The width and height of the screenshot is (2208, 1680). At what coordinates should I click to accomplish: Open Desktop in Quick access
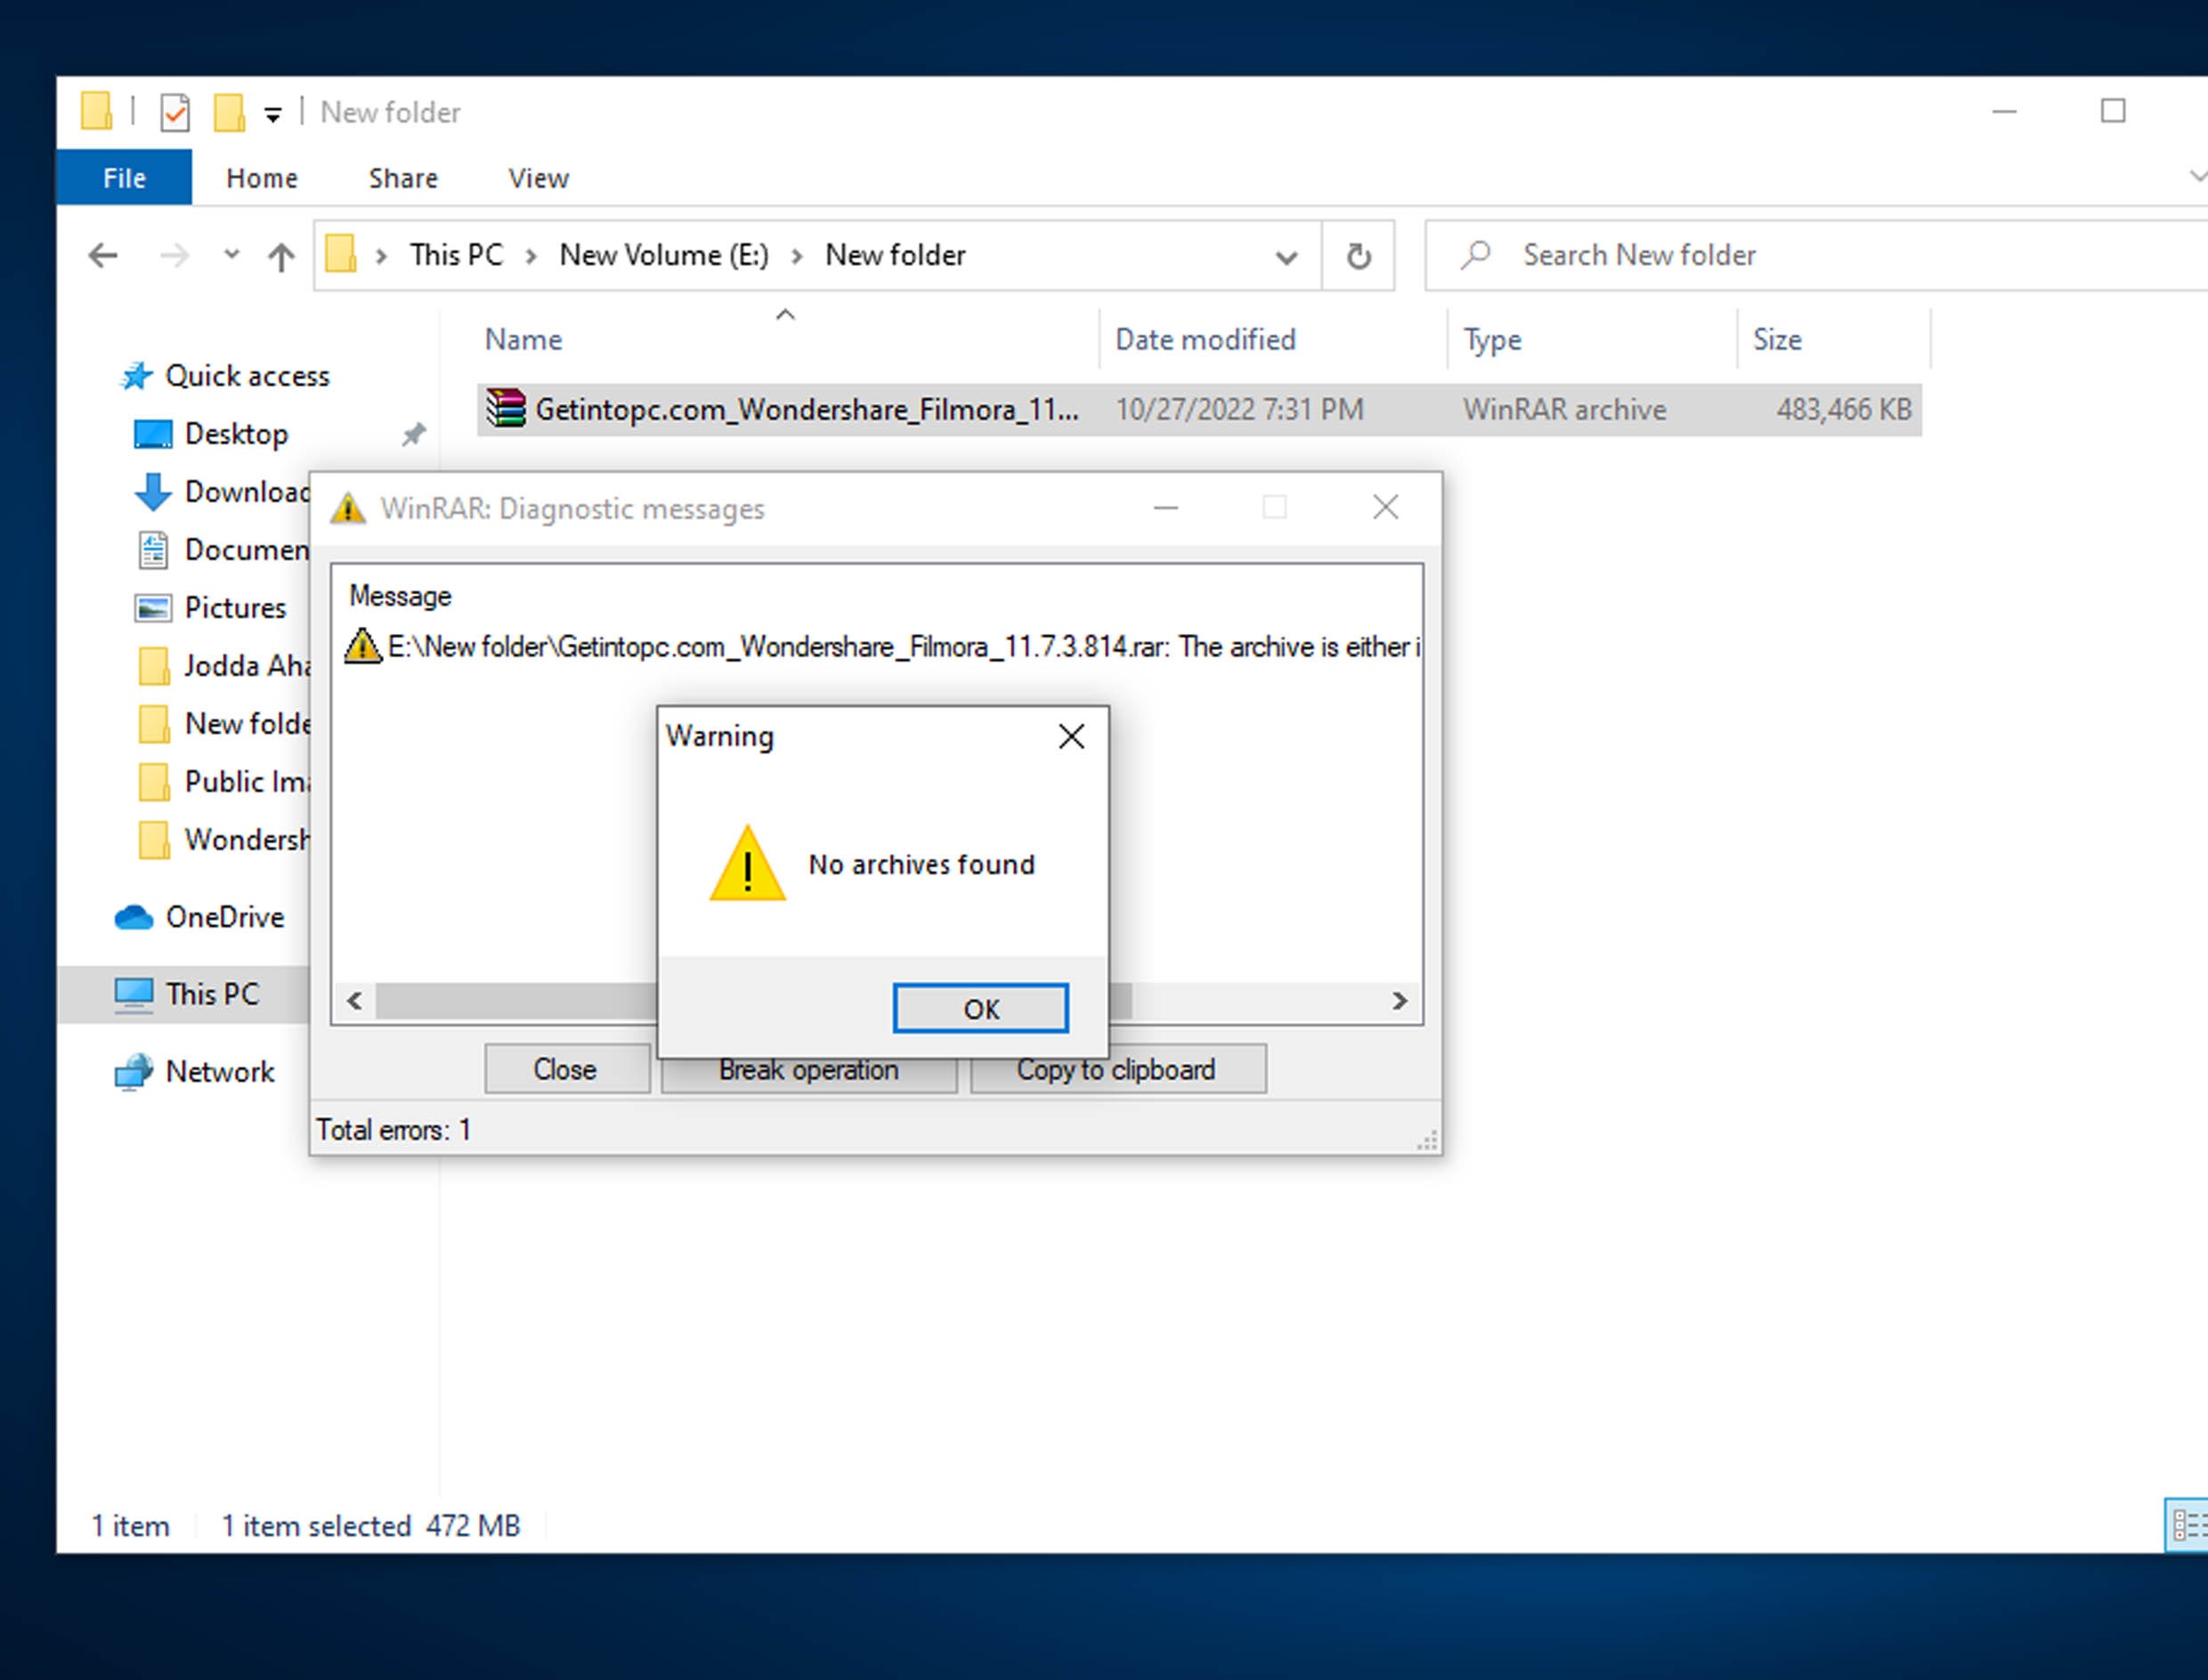(237, 434)
